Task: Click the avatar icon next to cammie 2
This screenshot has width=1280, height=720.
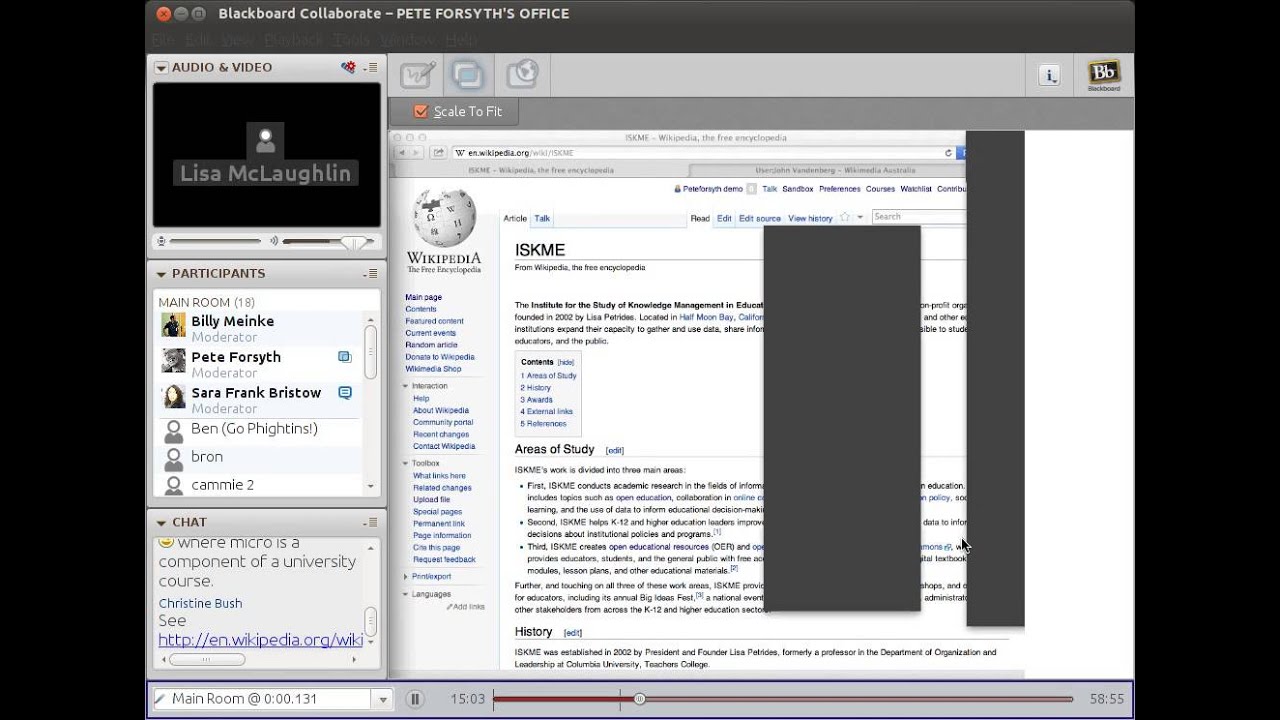Action: tap(174, 486)
